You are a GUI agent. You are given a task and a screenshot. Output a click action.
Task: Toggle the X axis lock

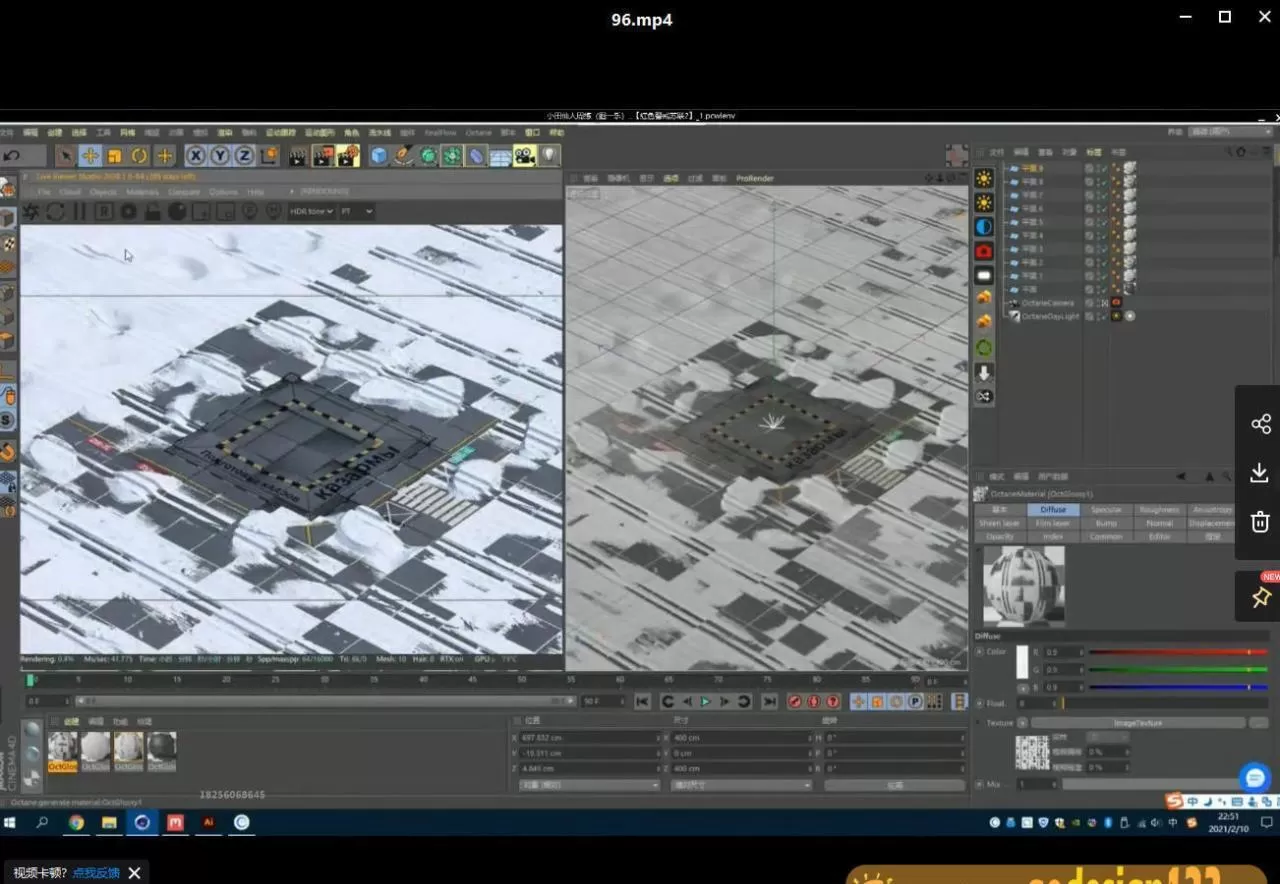pos(196,156)
